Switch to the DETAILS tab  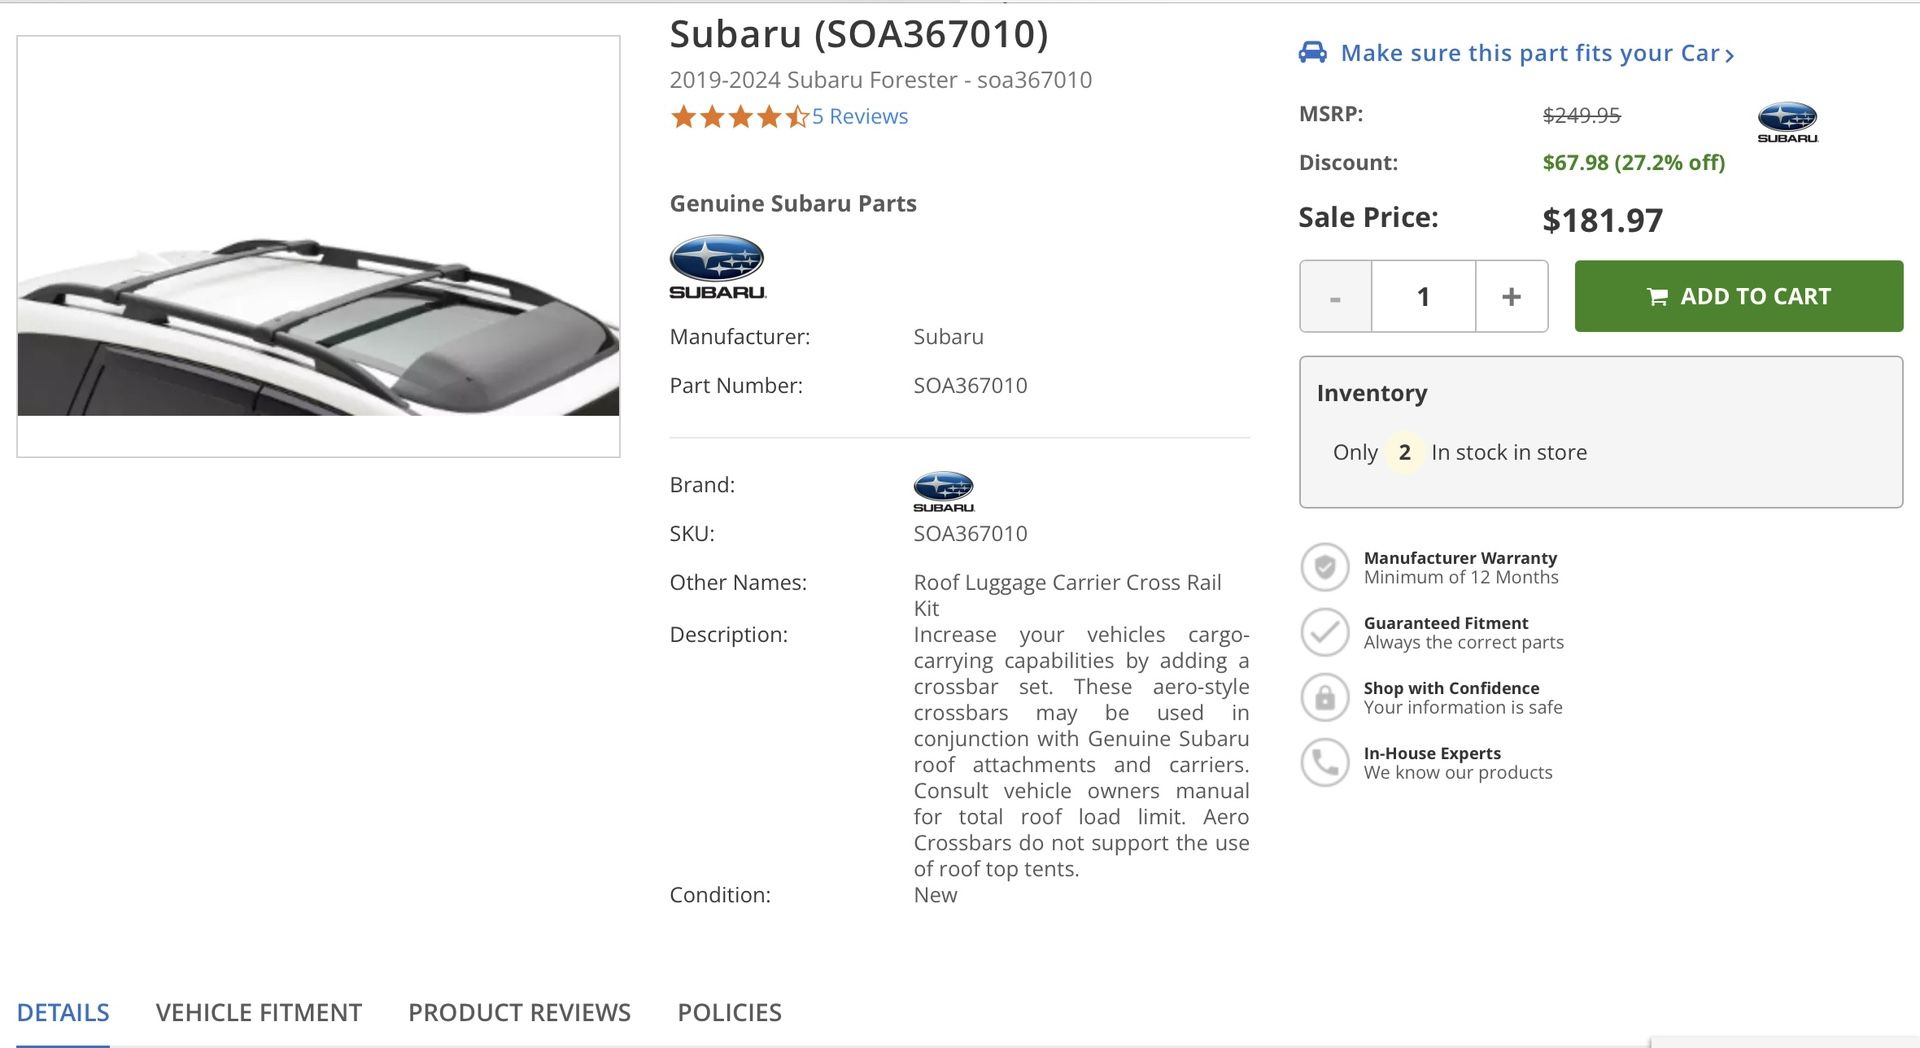coord(63,1012)
